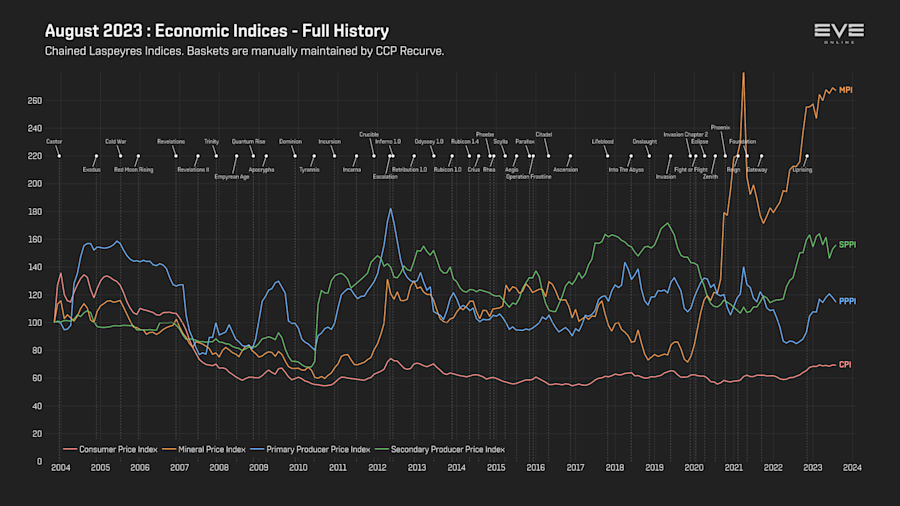900x506 pixels.
Task: Click the green SPPI series label
Action: [847, 244]
